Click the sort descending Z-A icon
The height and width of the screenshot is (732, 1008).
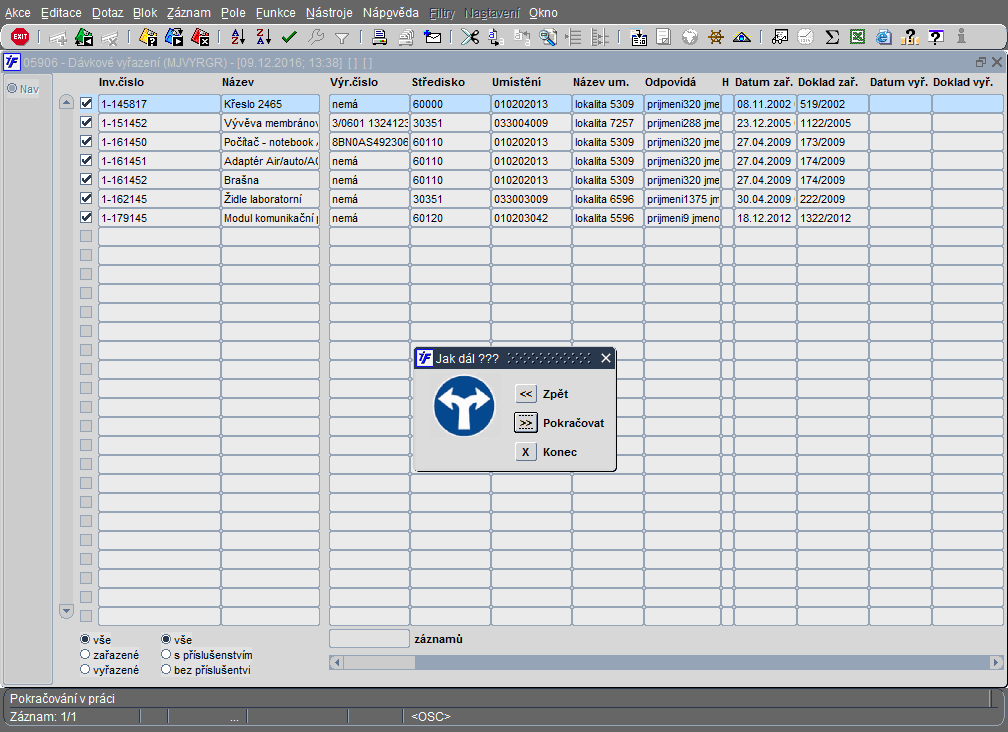[x=263, y=37]
